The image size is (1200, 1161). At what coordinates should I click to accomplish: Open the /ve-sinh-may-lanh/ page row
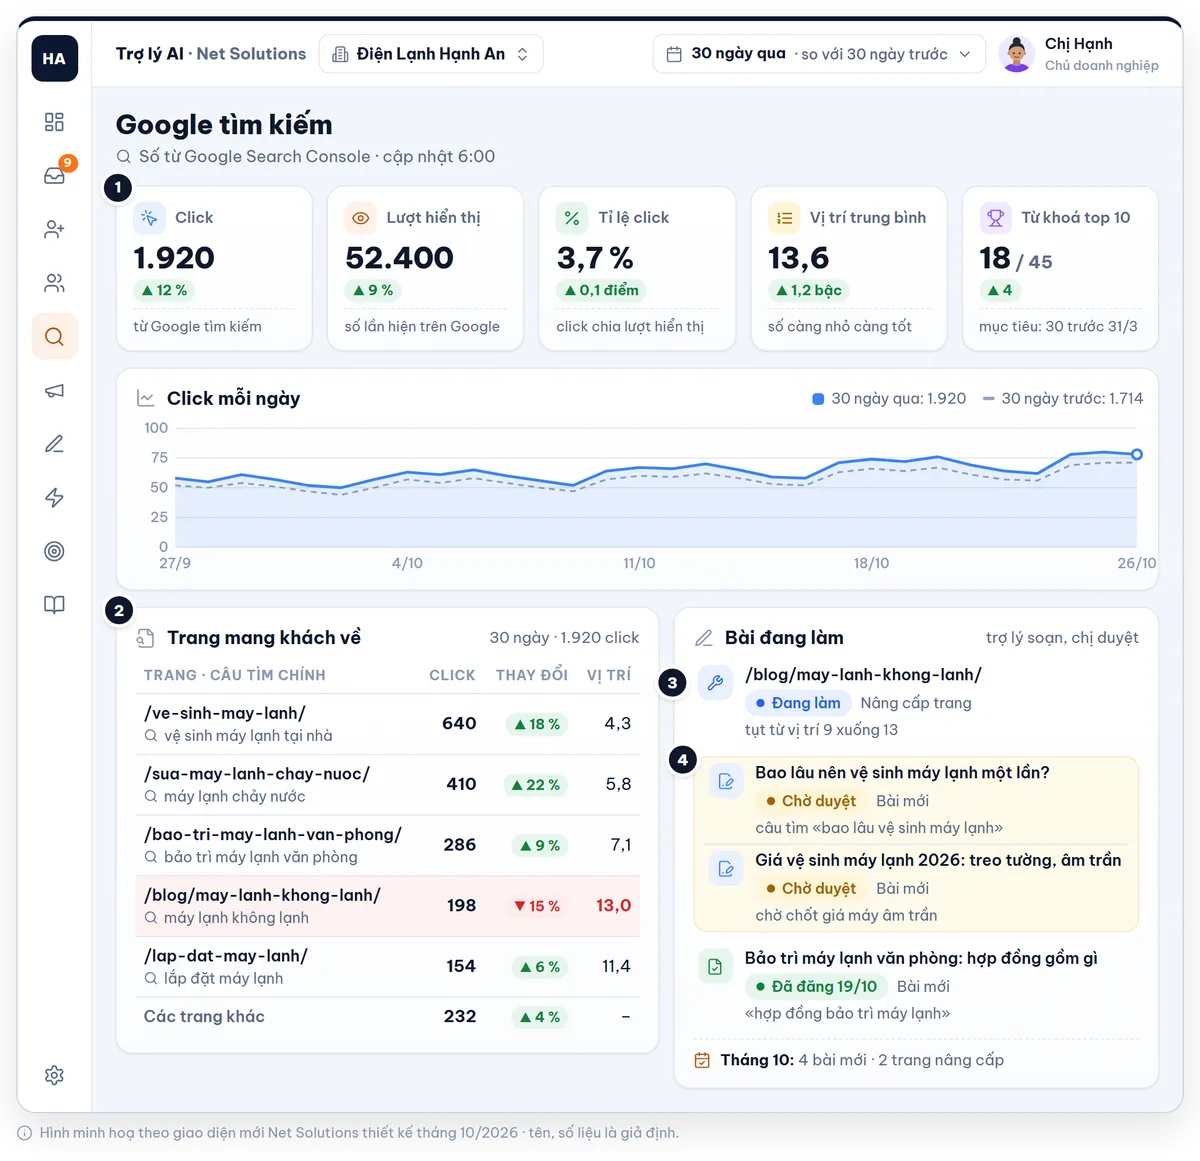tap(387, 724)
